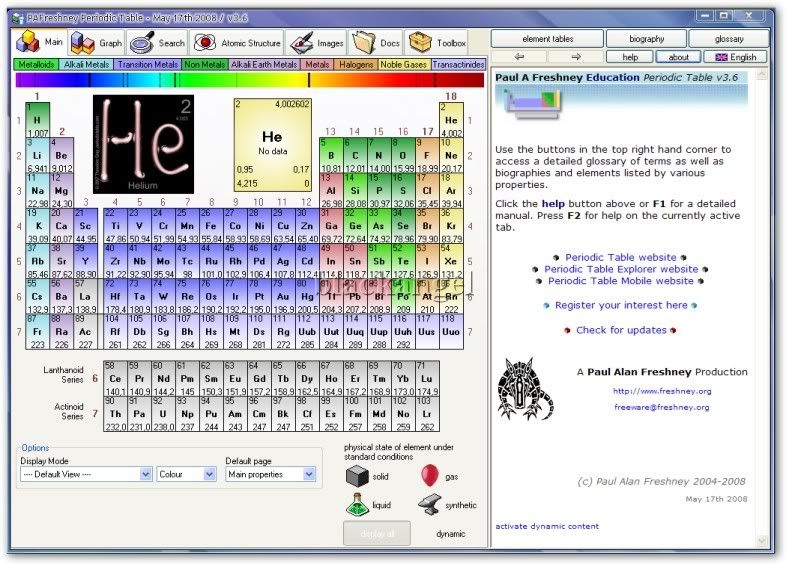Open the Periodic Table Explorer website link
The image size is (786, 564).
621,269
